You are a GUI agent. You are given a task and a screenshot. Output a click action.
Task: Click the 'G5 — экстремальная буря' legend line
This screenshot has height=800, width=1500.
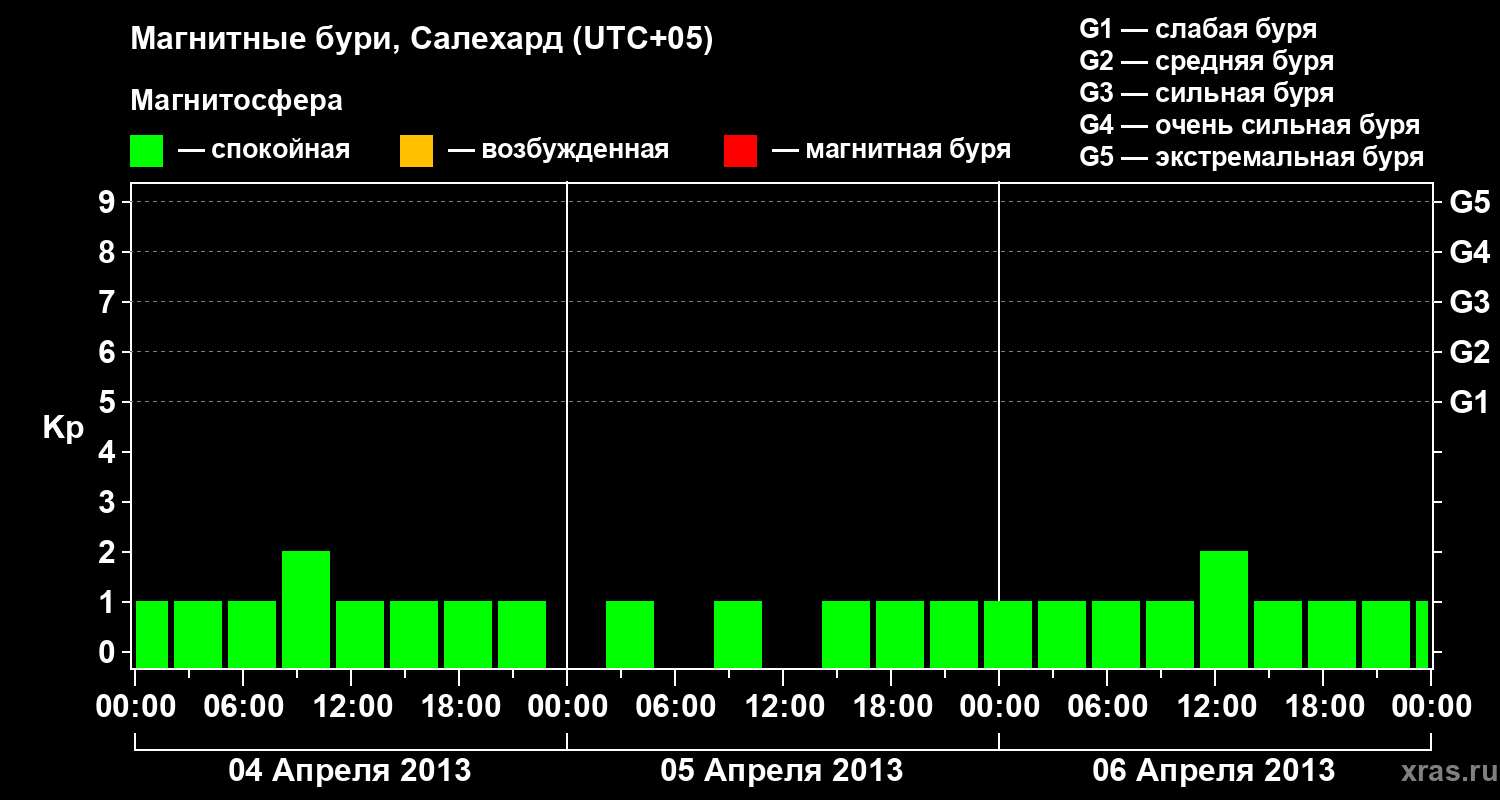1252,157
